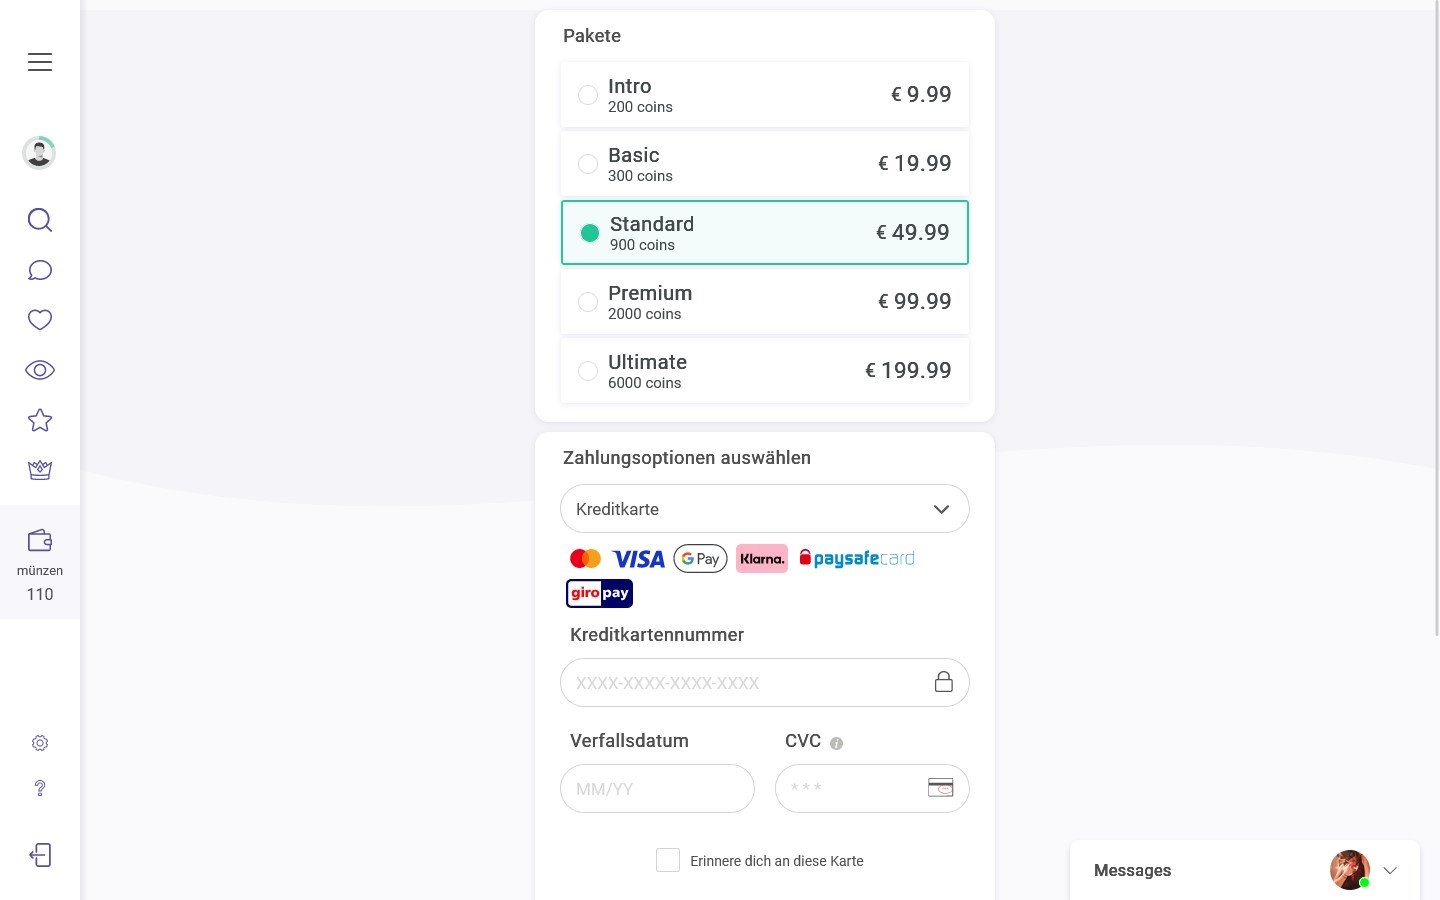This screenshot has height=900, width=1440.
Task: Expand the Kreditkarte payment dropdown
Action: 765,509
